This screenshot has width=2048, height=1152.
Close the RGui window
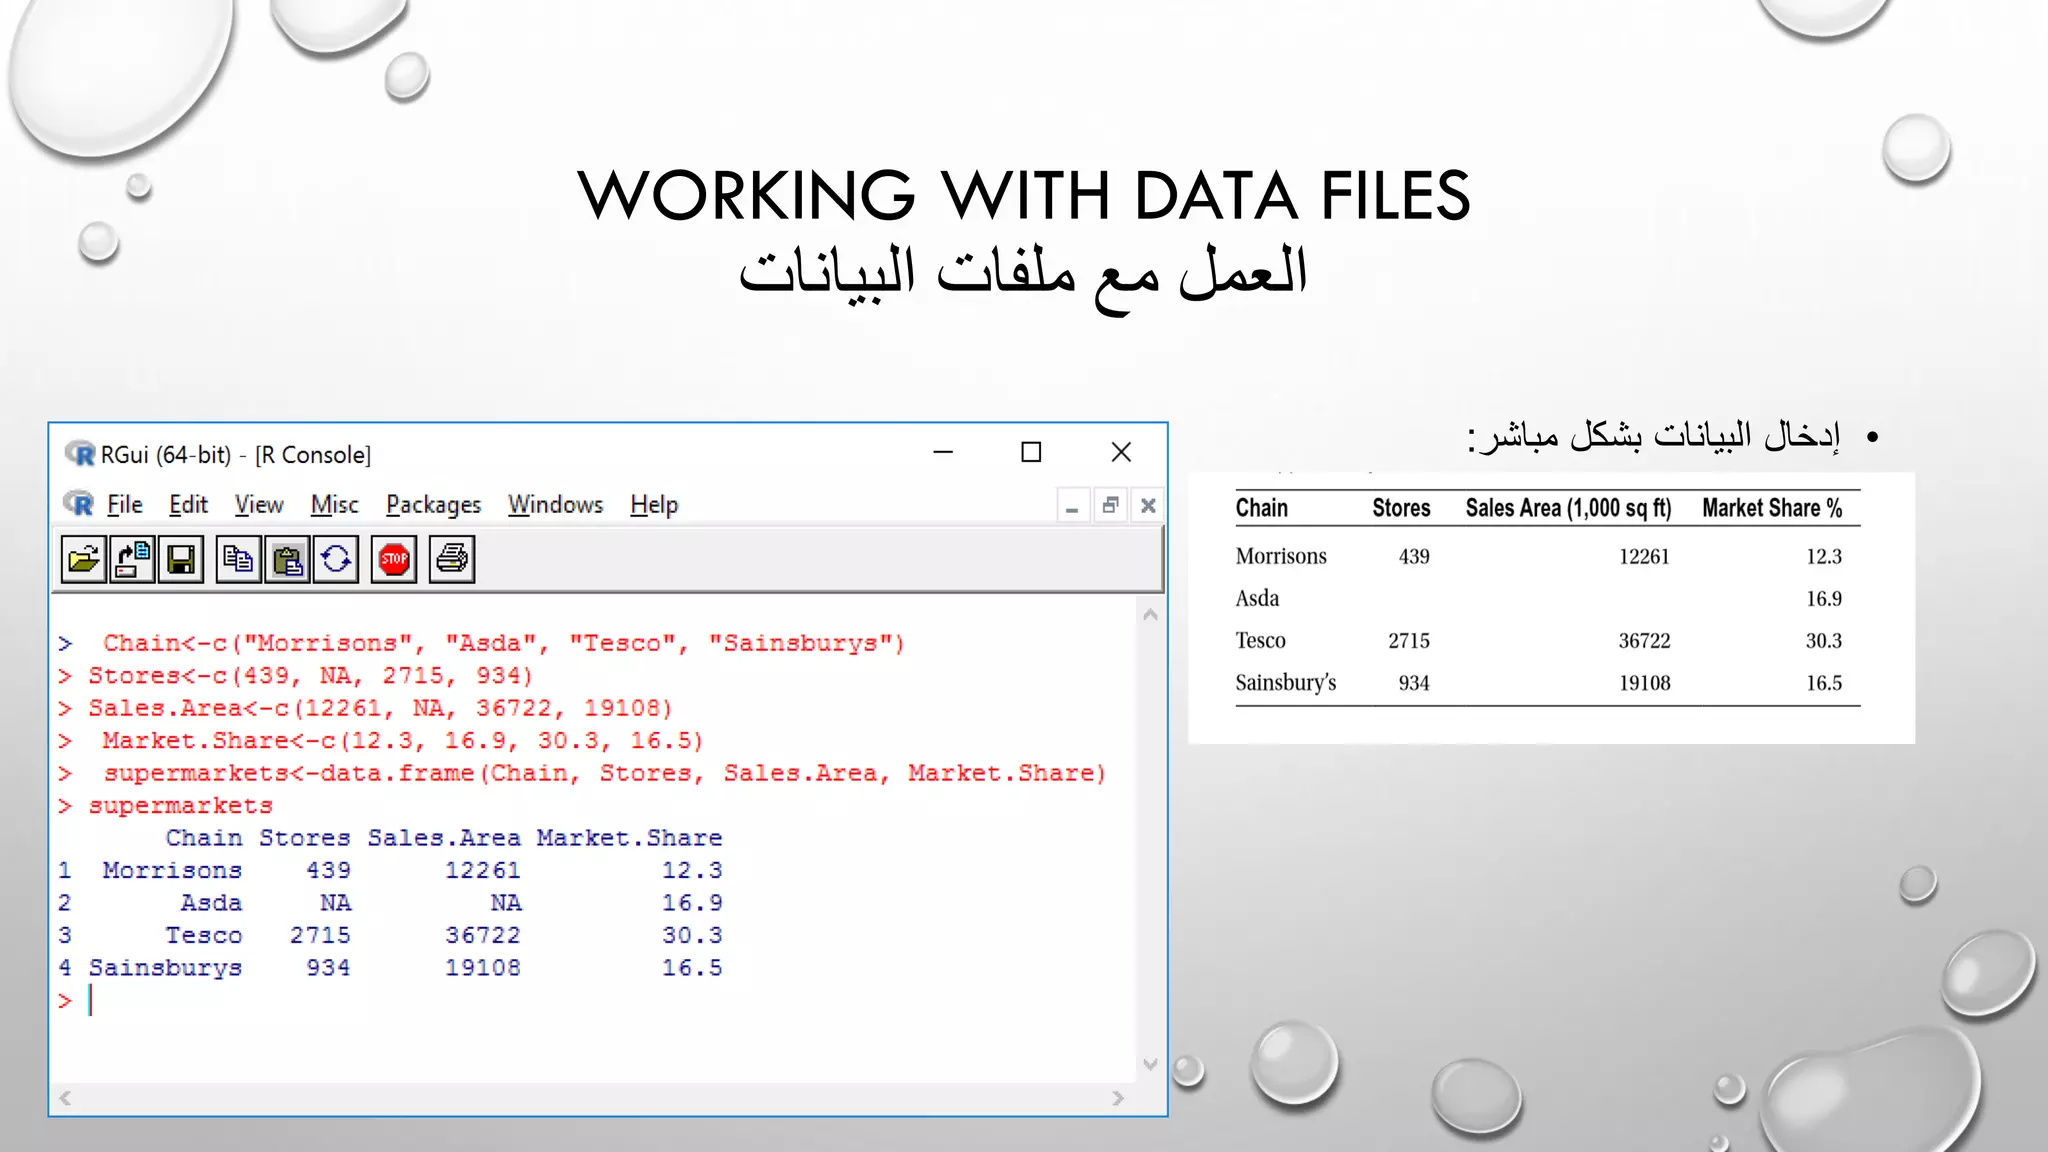coord(1121,453)
